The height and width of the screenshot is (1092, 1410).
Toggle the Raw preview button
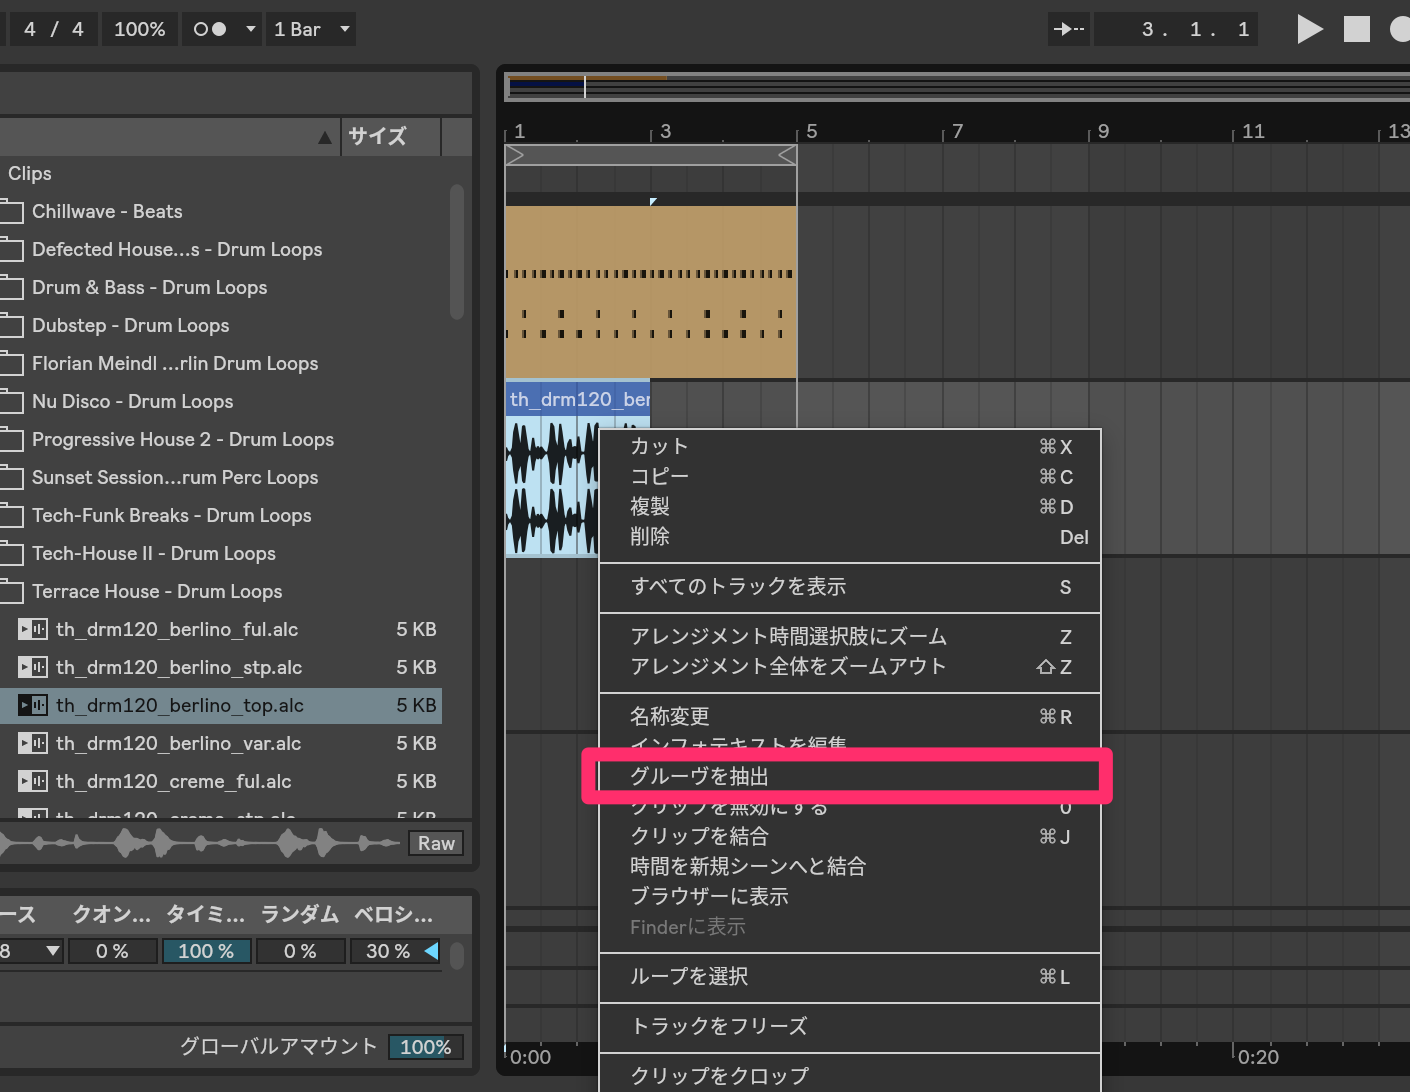coord(436,844)
